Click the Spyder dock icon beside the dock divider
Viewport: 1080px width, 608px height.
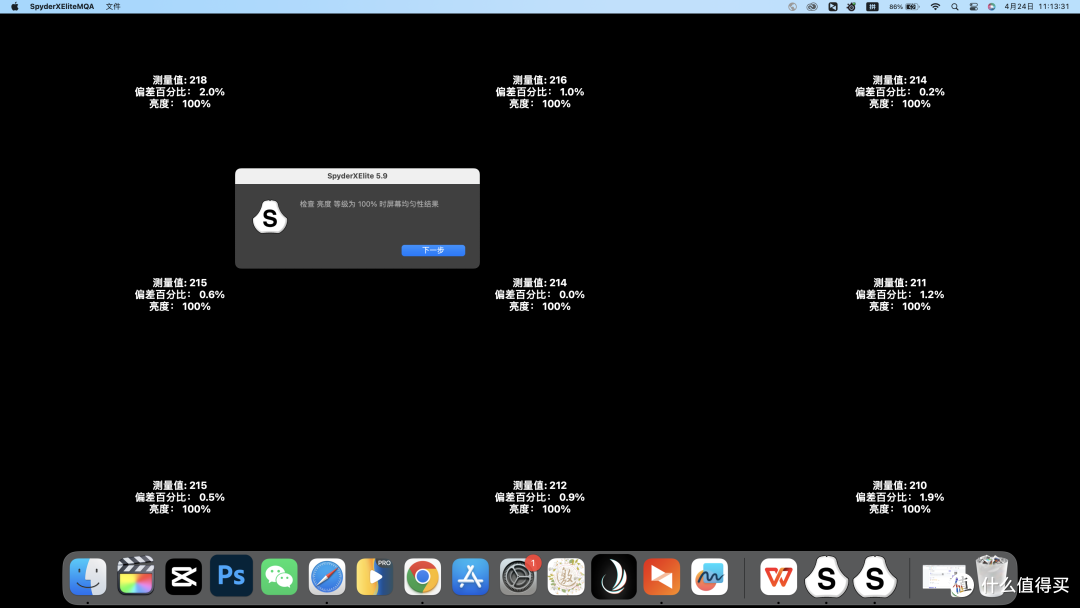pyautogui.click(x=875, y=576)
